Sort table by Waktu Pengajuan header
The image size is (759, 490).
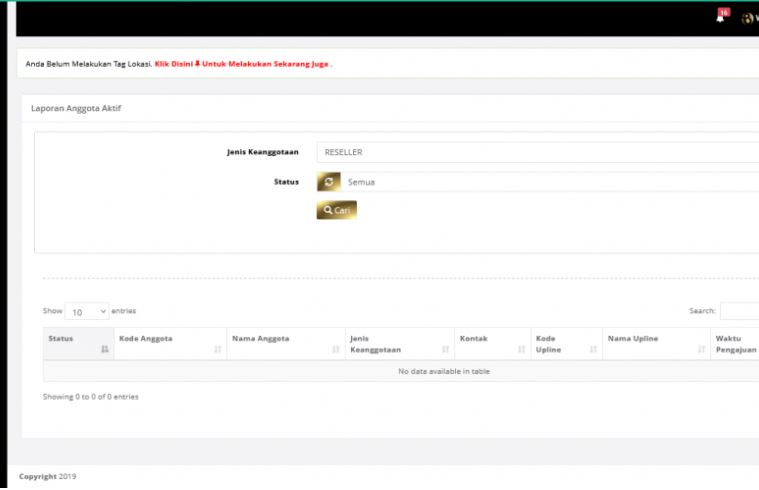coord(735,344)
